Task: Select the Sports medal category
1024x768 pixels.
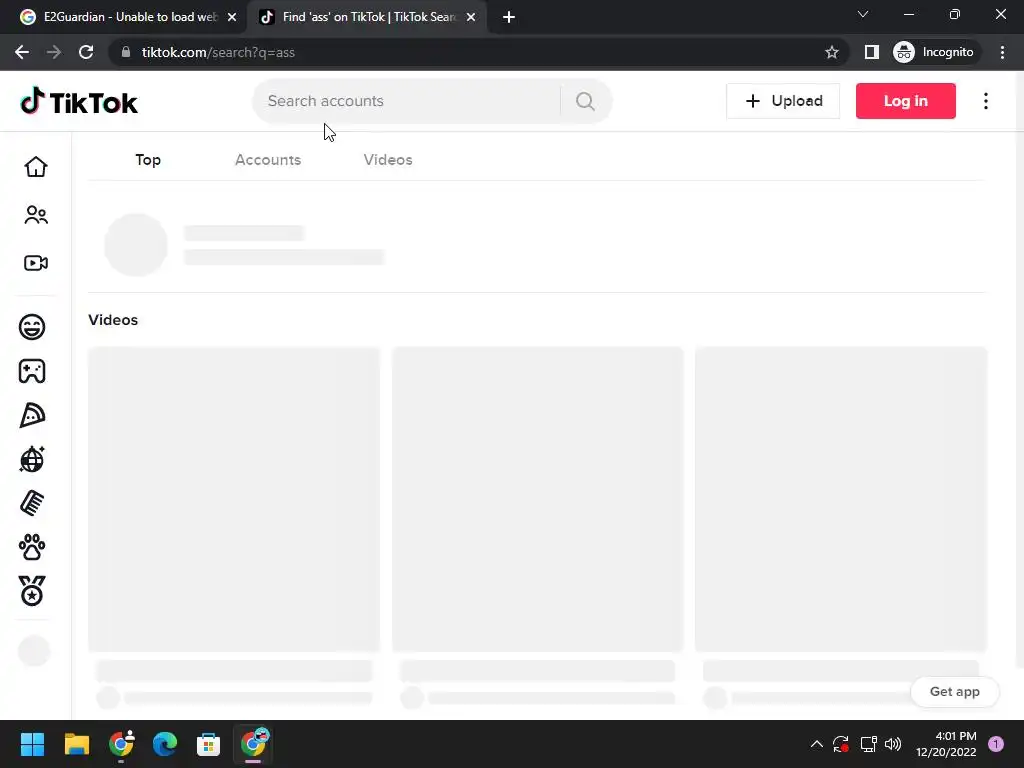Action: coord(32,591)
